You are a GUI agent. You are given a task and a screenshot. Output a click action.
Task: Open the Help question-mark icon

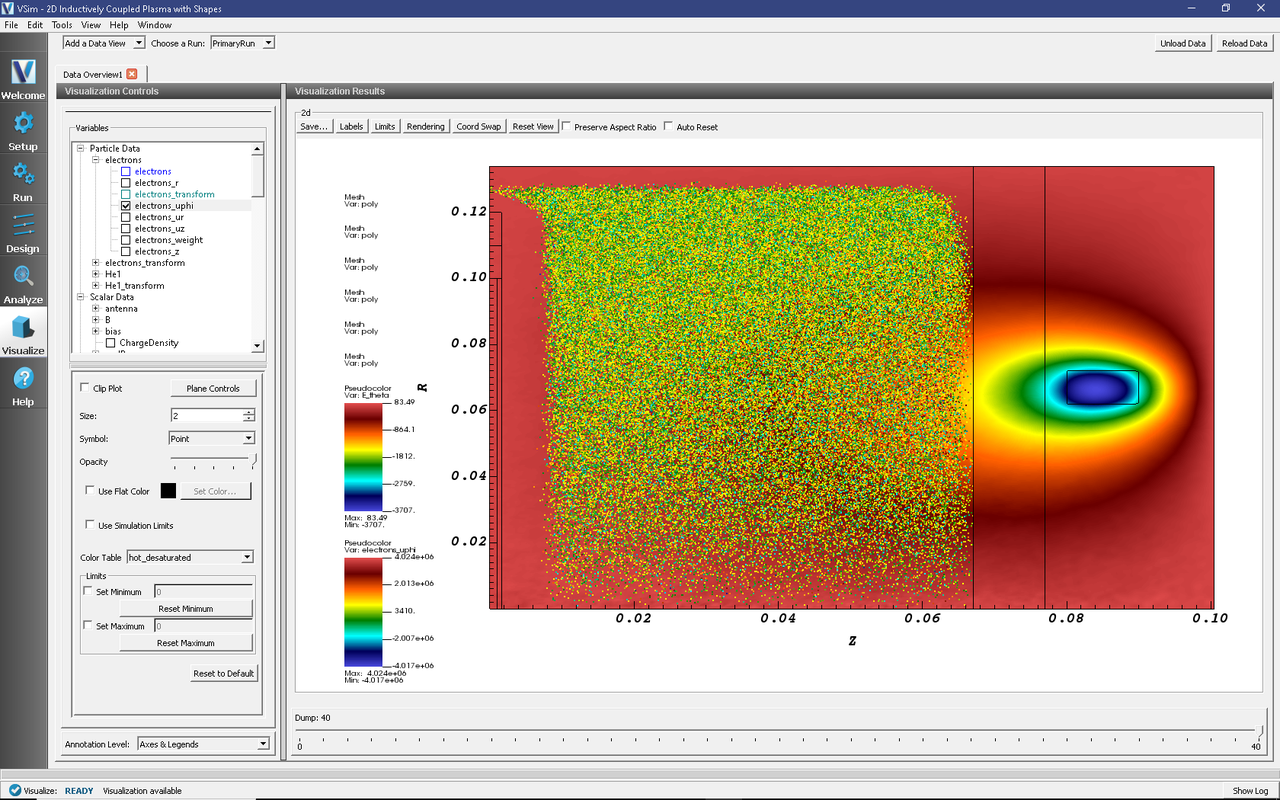tap(23, 378)
